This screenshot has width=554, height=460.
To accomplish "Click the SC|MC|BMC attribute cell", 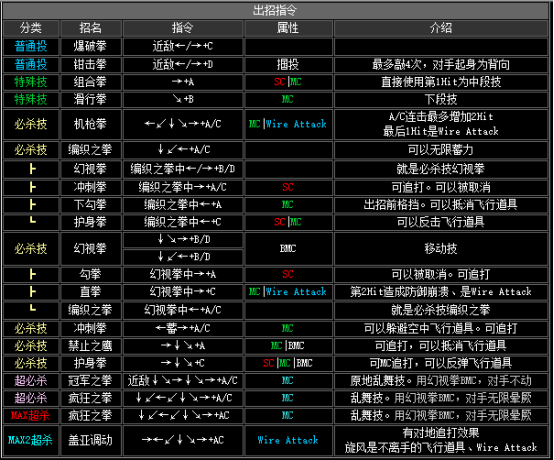I will tap(288, 363).
